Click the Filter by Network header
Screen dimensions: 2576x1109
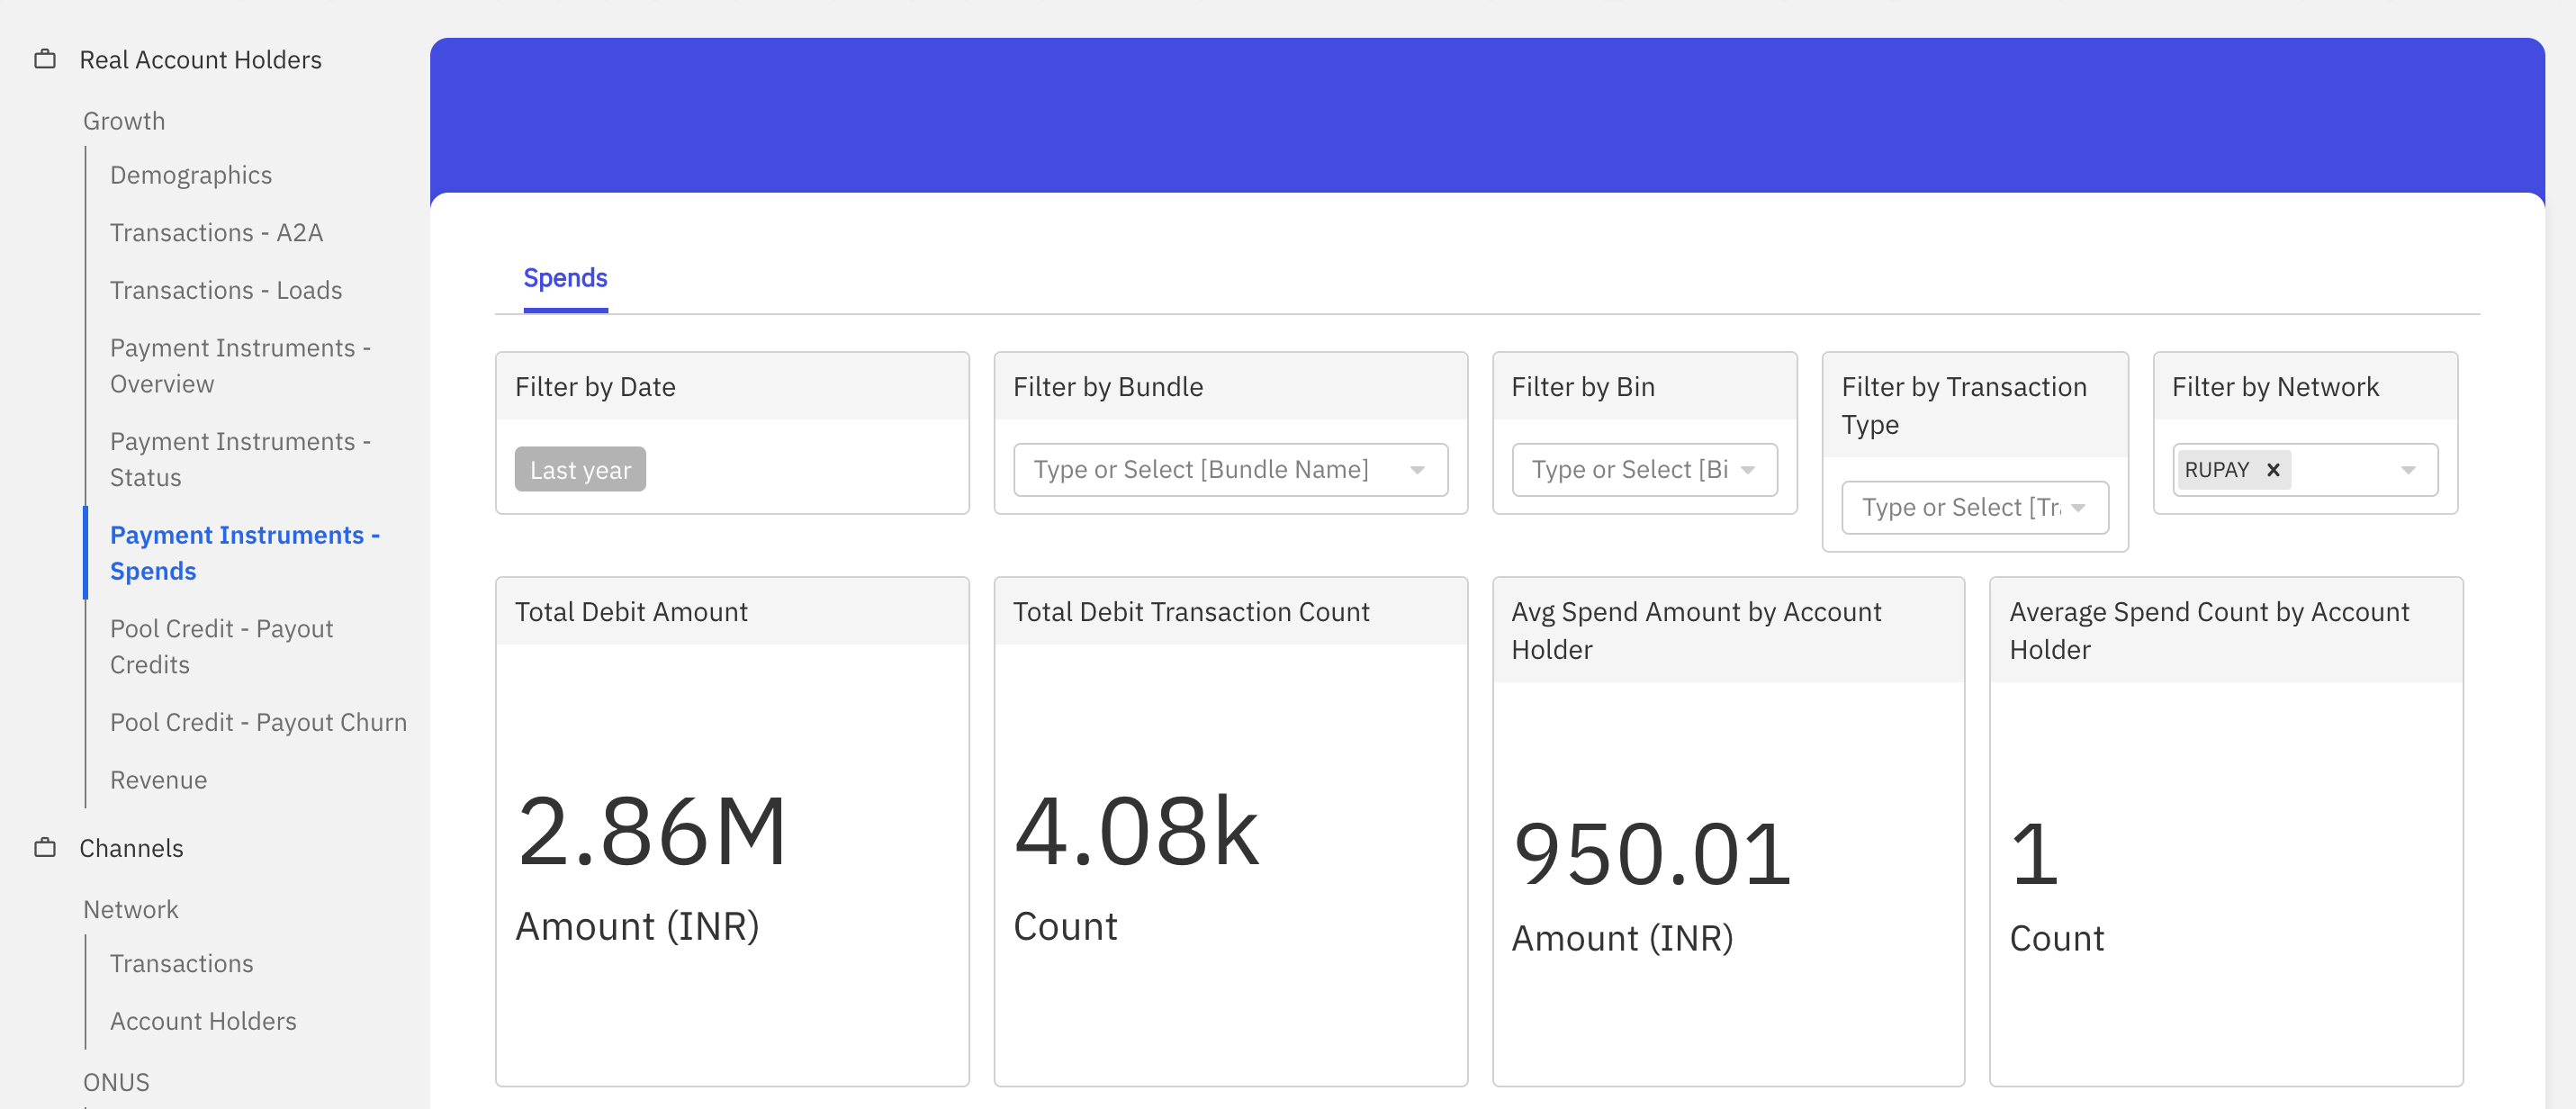2275,387
